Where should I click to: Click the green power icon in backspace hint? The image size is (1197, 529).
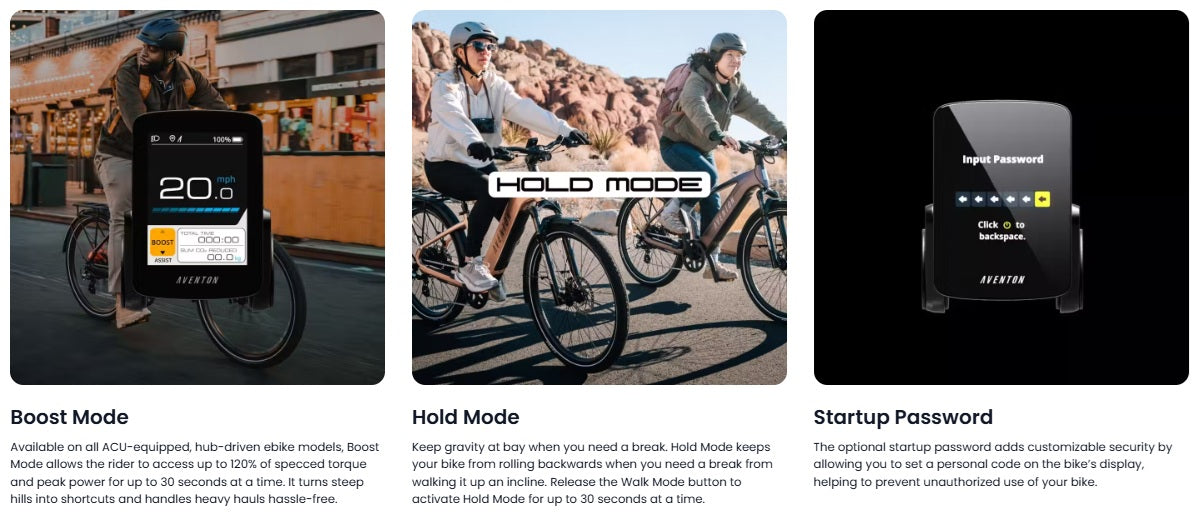tap(1007, 225)
